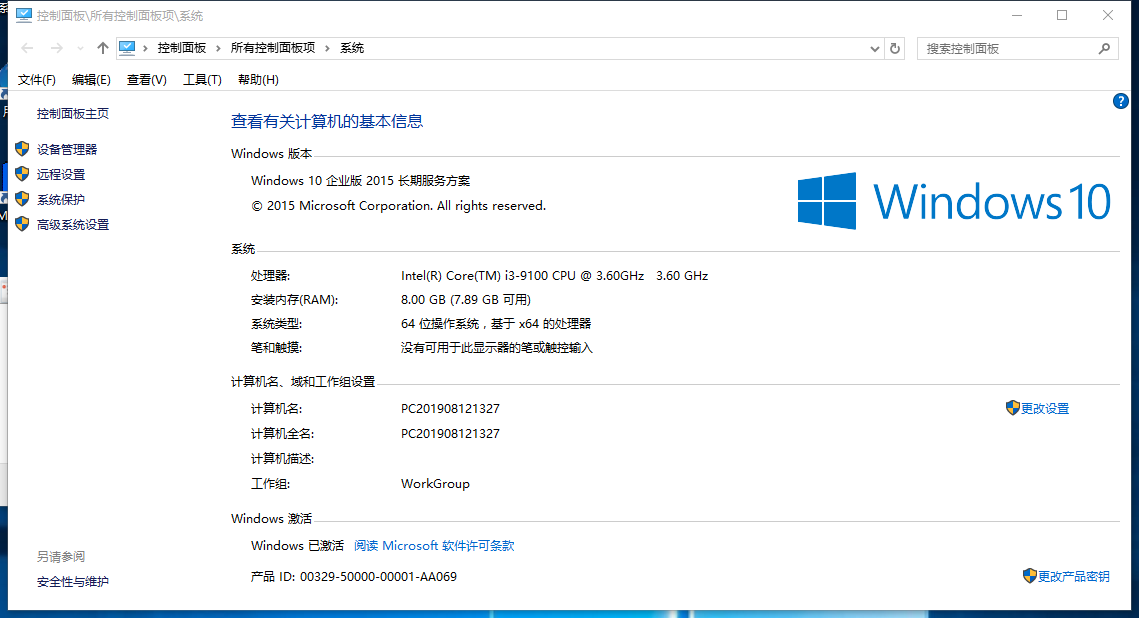Expand chevron after 控制面板 breadcrumb
This screenshot has width=1139, height=618.
218,49
